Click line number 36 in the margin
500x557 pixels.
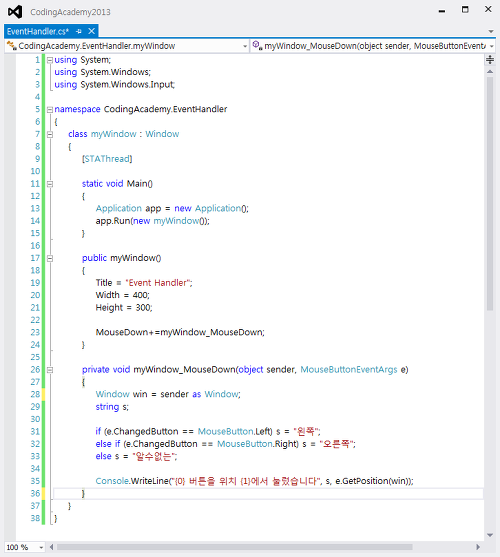pos(35,493)
